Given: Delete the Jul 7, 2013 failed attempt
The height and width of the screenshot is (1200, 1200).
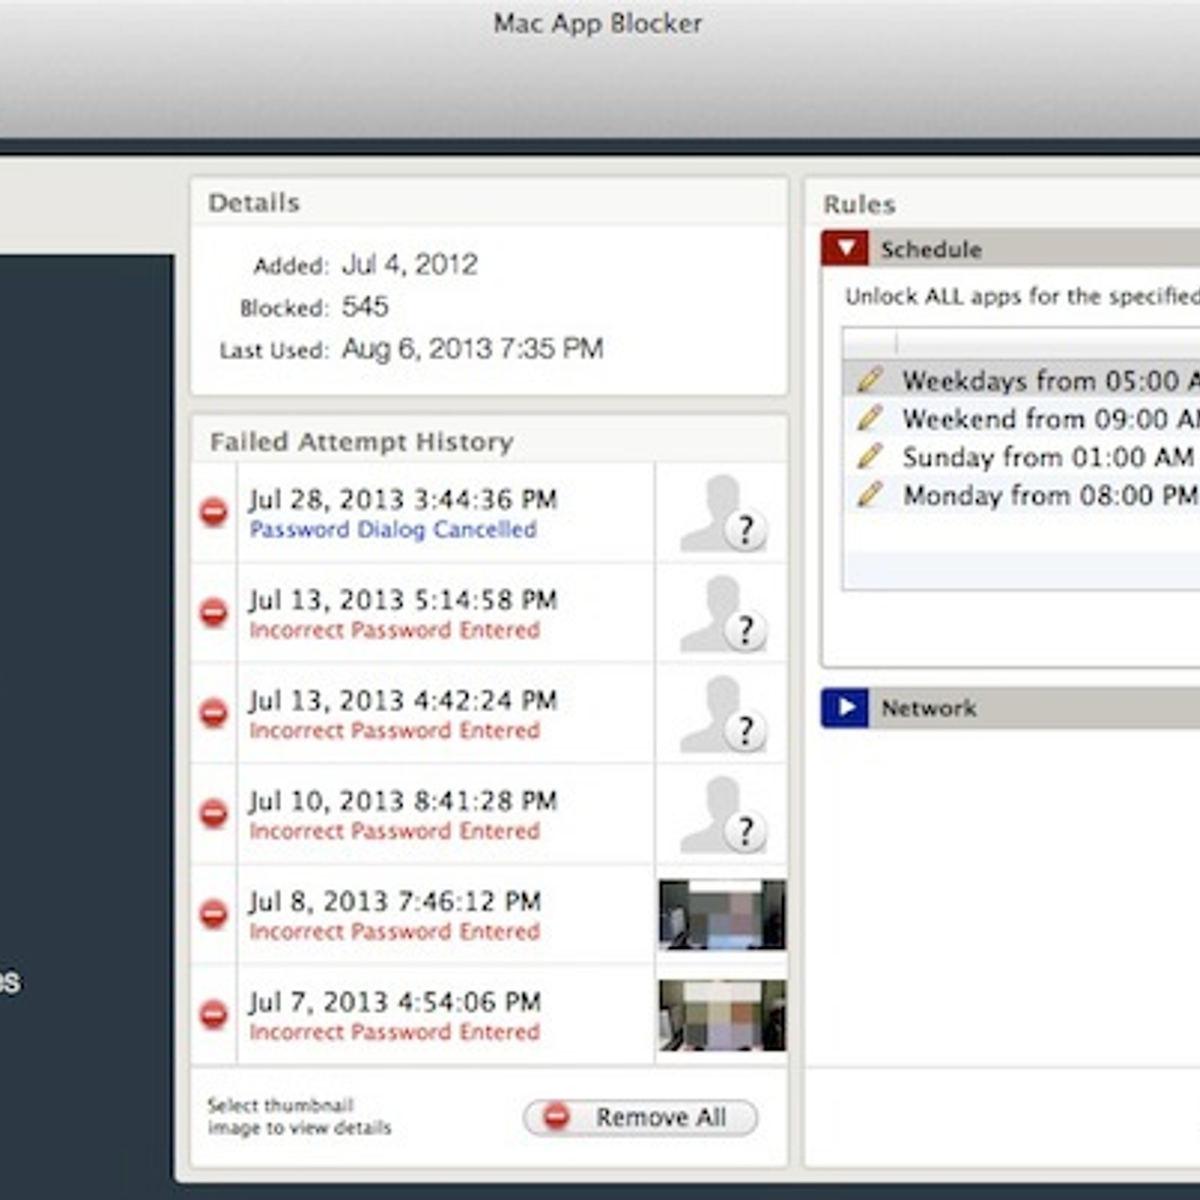Looking at the screenshot, I should [213, 1015].
